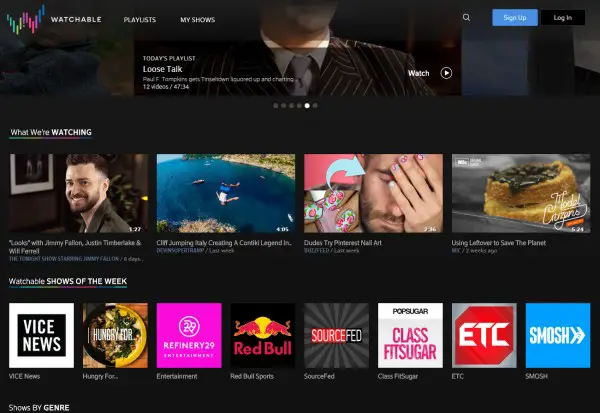Click the SourceFed label
The height and width of the screenshot is (413, 600).
(x=319, y=376)
